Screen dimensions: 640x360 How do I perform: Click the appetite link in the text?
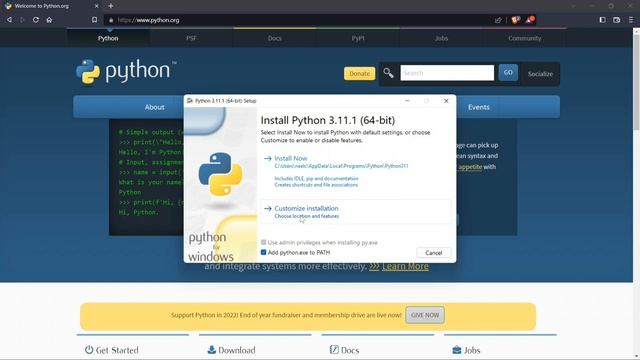click(470, 167)
